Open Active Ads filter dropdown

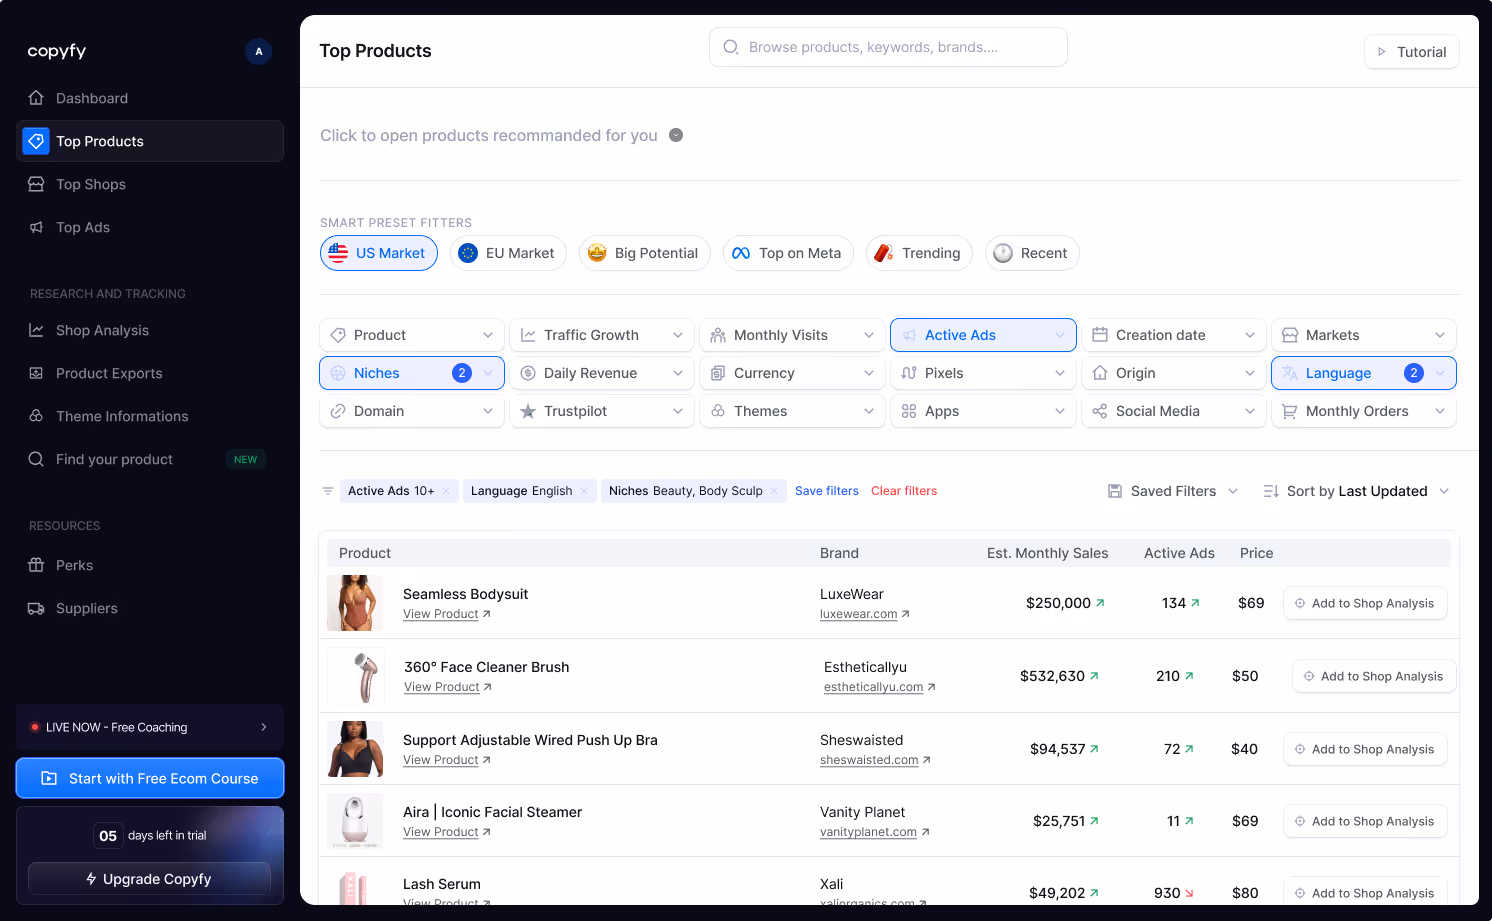983,335
